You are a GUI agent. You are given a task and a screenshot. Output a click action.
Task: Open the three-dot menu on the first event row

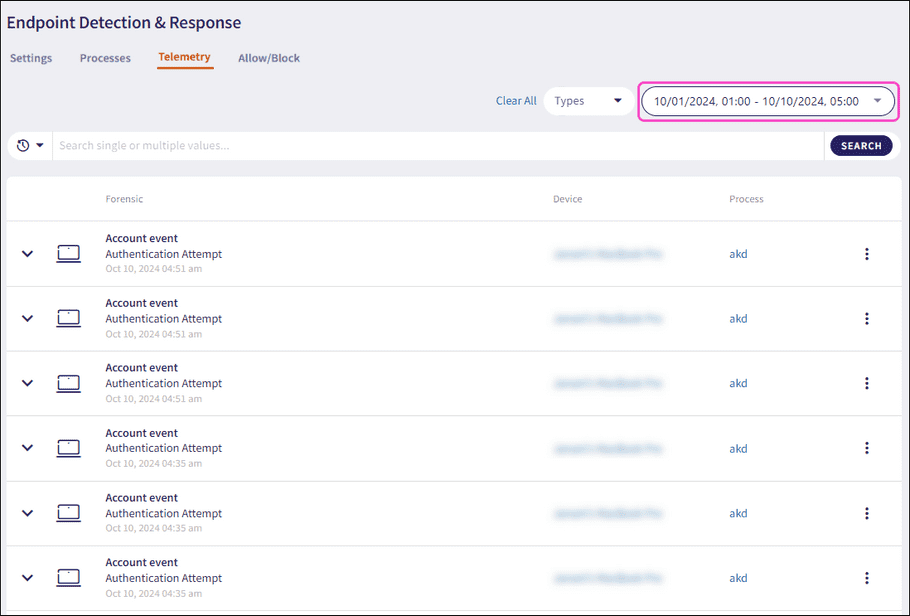pos(866,254)
